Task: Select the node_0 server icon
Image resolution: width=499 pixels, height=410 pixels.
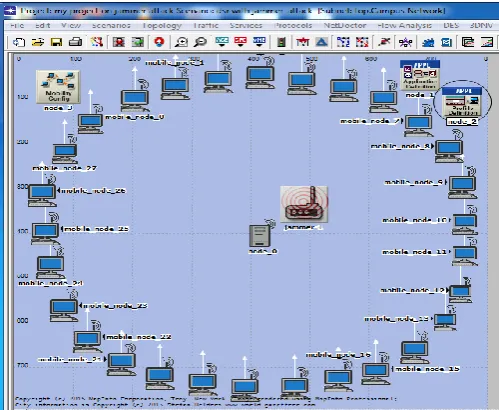Action: click(x=260, y=236)
